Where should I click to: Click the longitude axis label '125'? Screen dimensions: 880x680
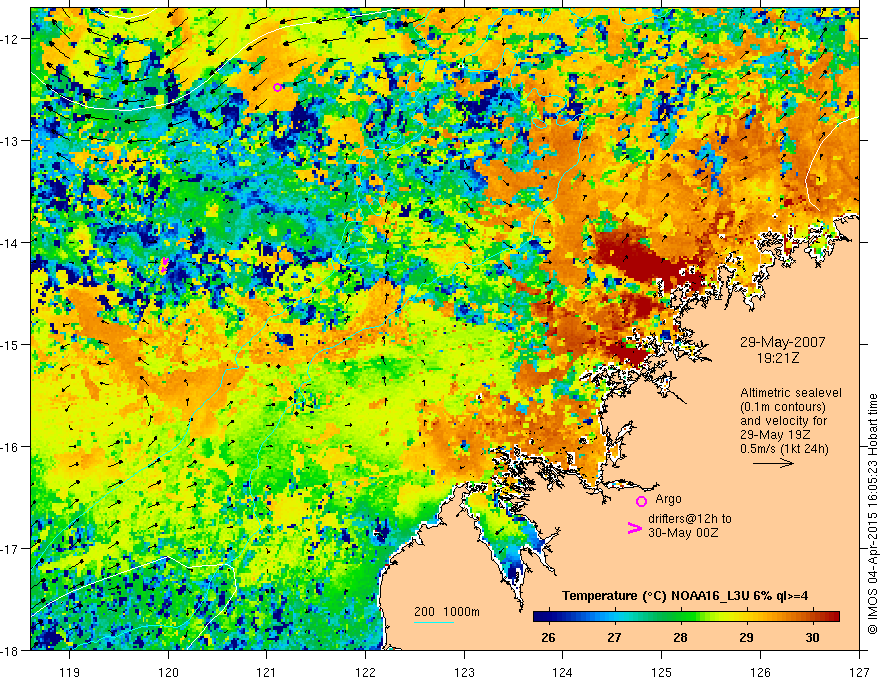point(662,672)
